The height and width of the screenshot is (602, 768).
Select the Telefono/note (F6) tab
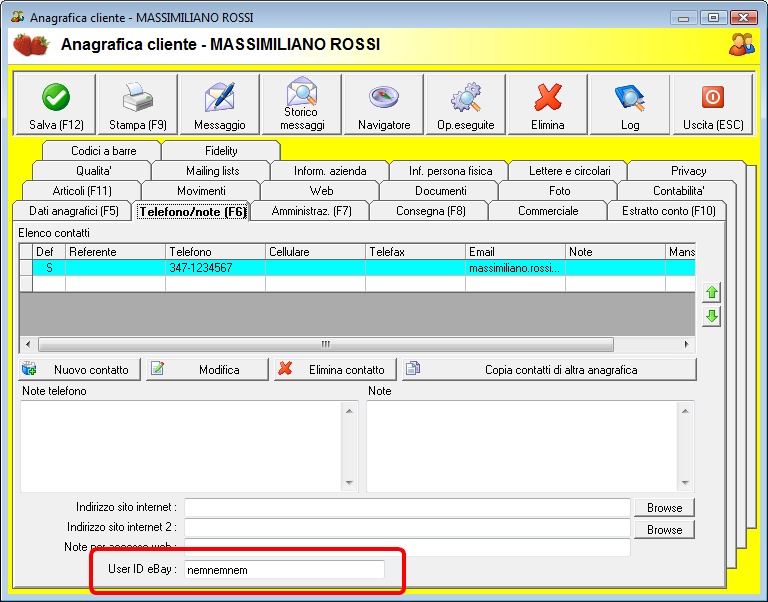coord(192,212)
